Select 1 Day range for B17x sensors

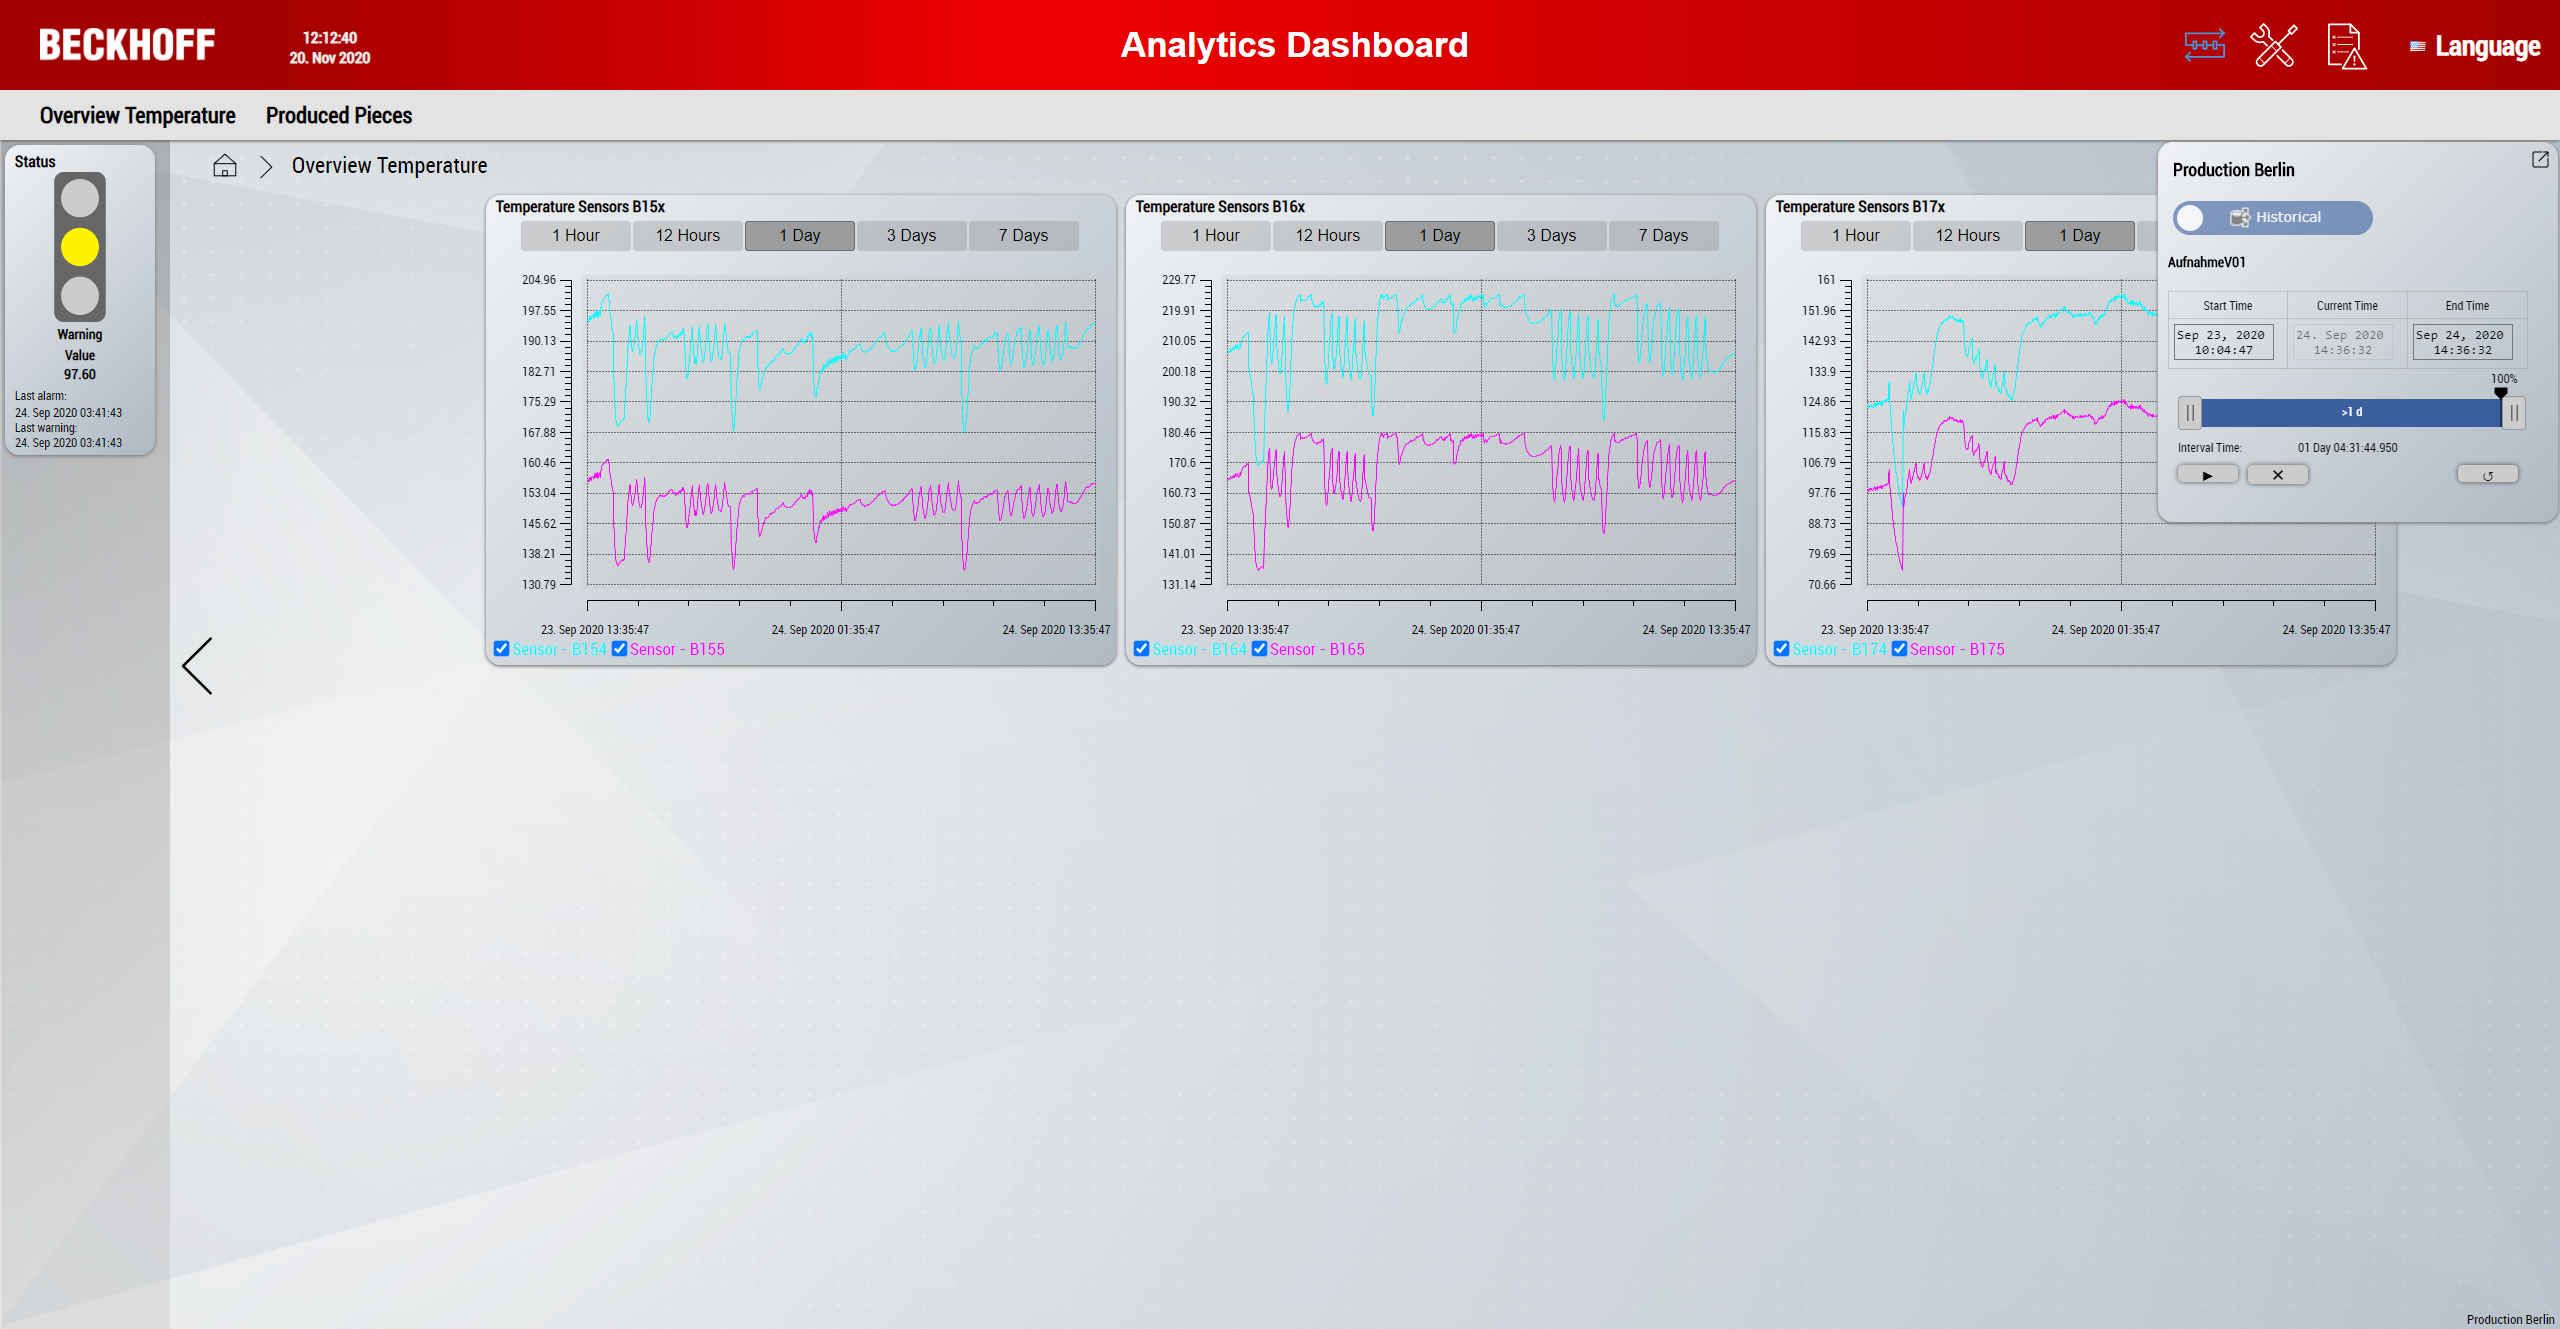coord(2080,236)
